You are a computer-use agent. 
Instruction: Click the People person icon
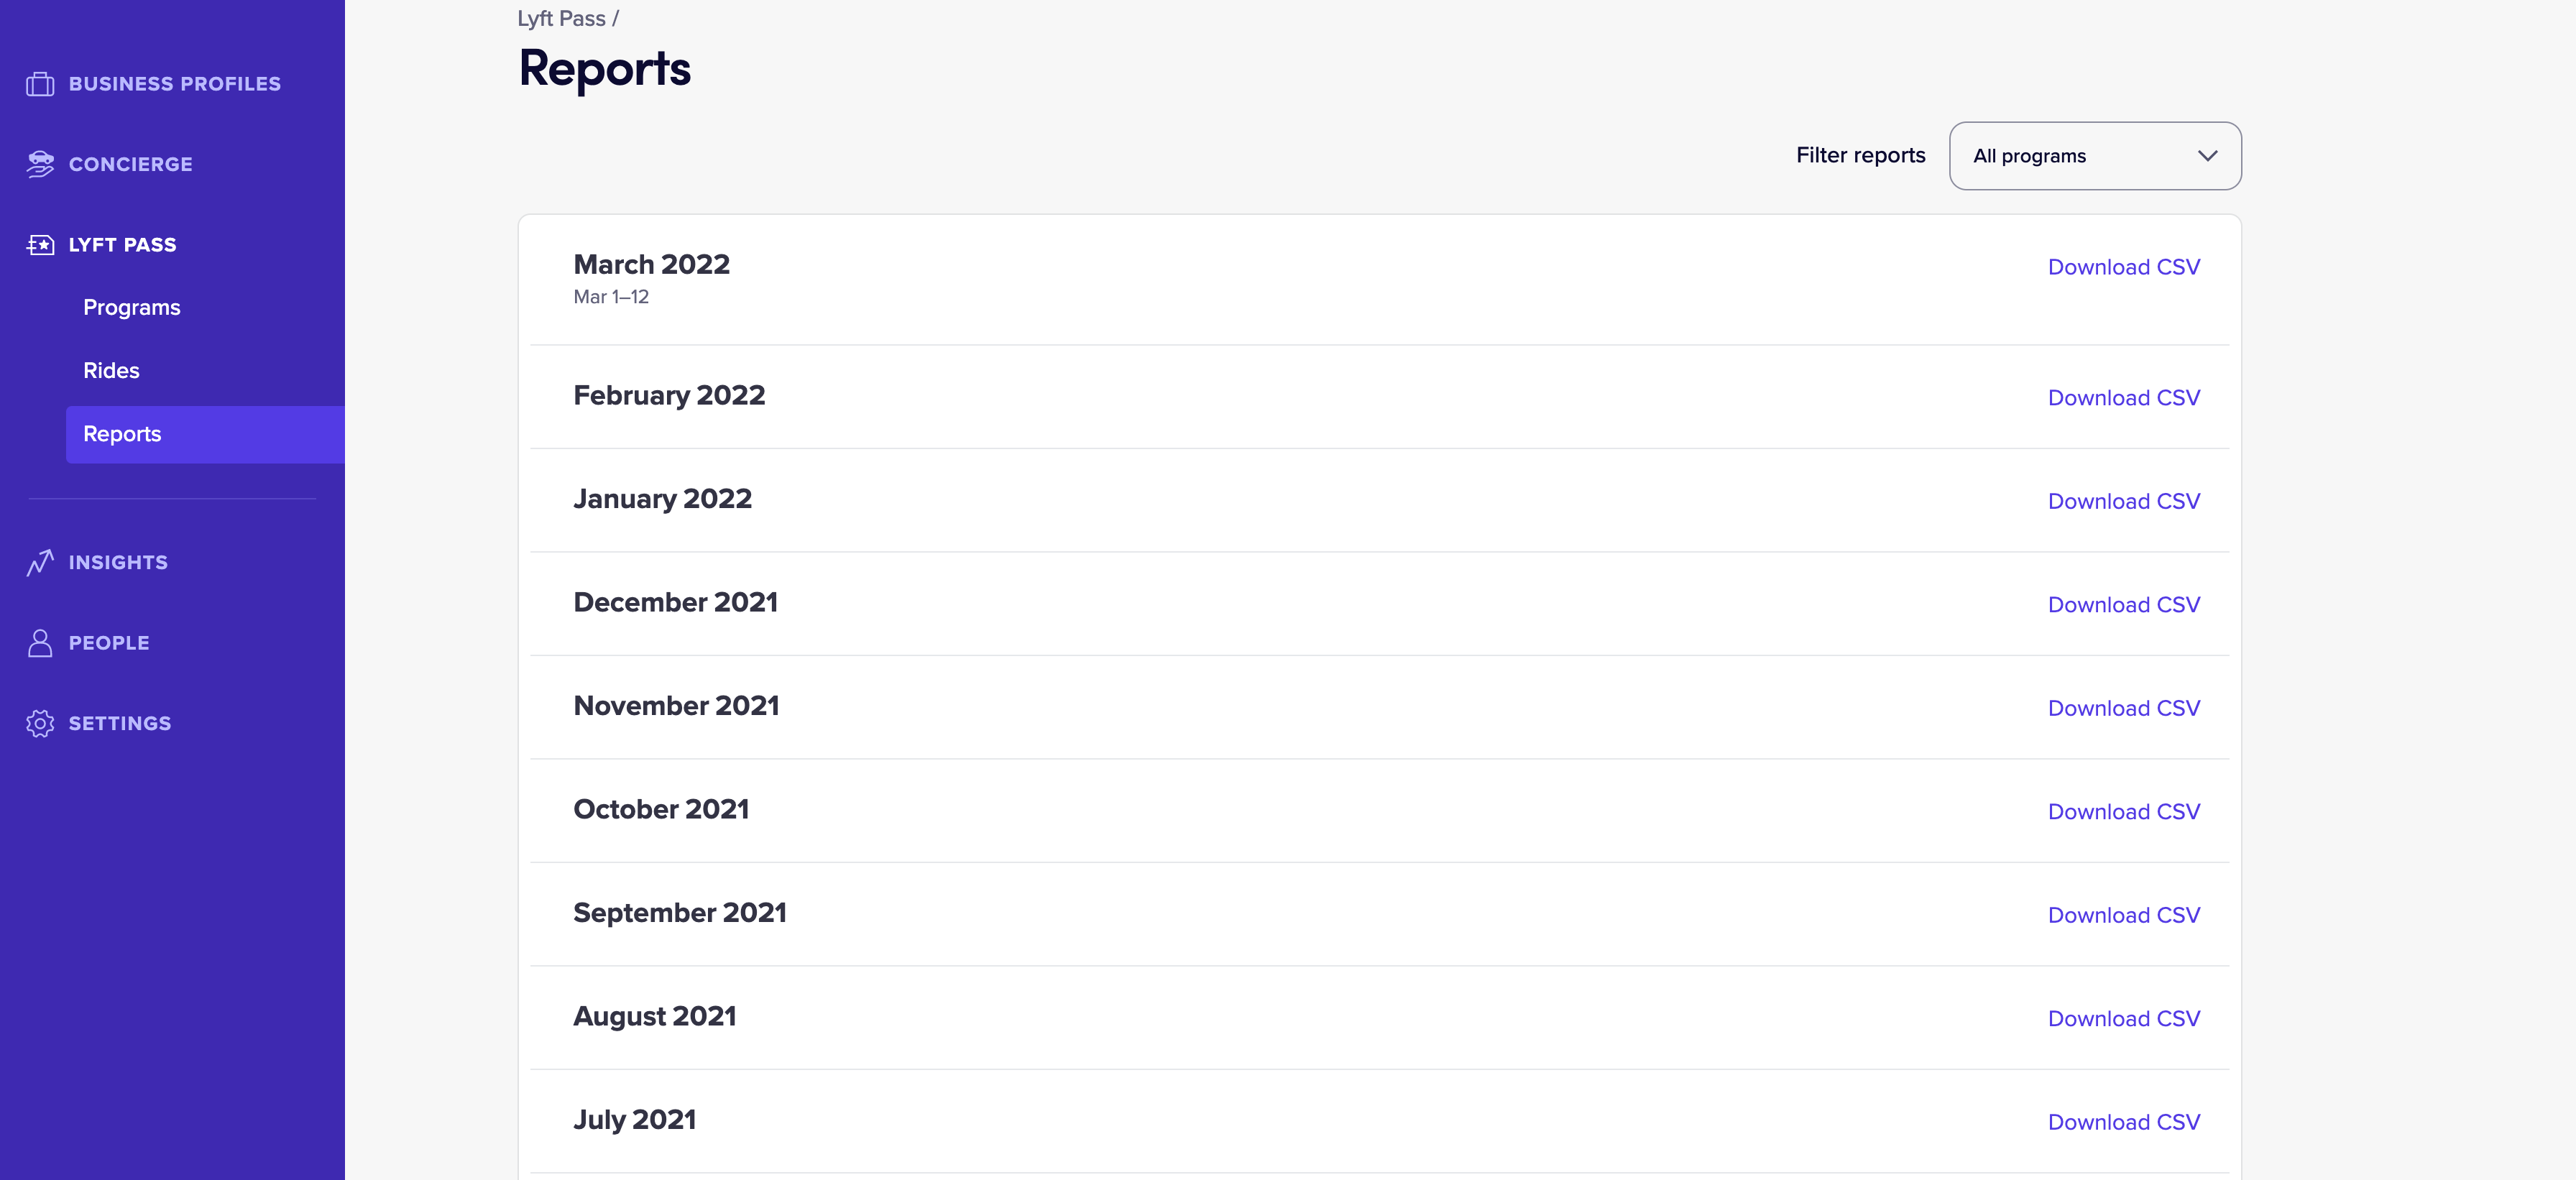pos(40,643)
